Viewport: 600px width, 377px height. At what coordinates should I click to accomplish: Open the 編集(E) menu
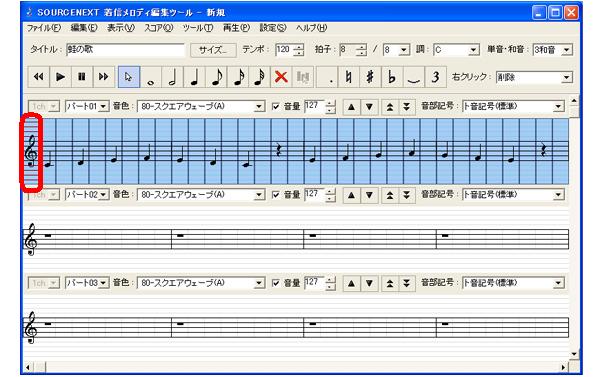click(84, 28)
